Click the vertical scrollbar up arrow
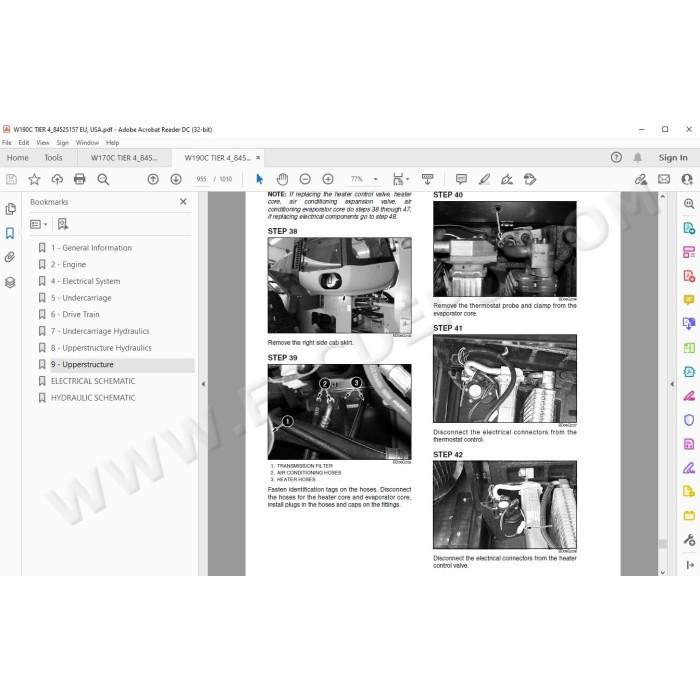This screenshot has width=700, height=700. tap(662, 196)
